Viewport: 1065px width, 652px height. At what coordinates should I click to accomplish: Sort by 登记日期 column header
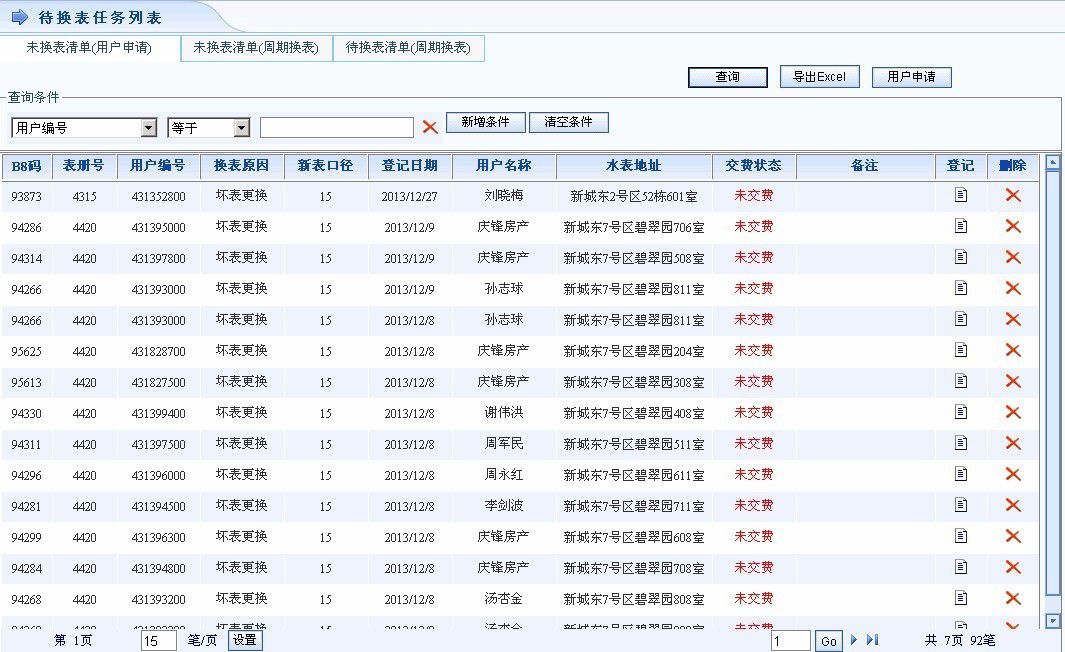[x=409, y=166]
